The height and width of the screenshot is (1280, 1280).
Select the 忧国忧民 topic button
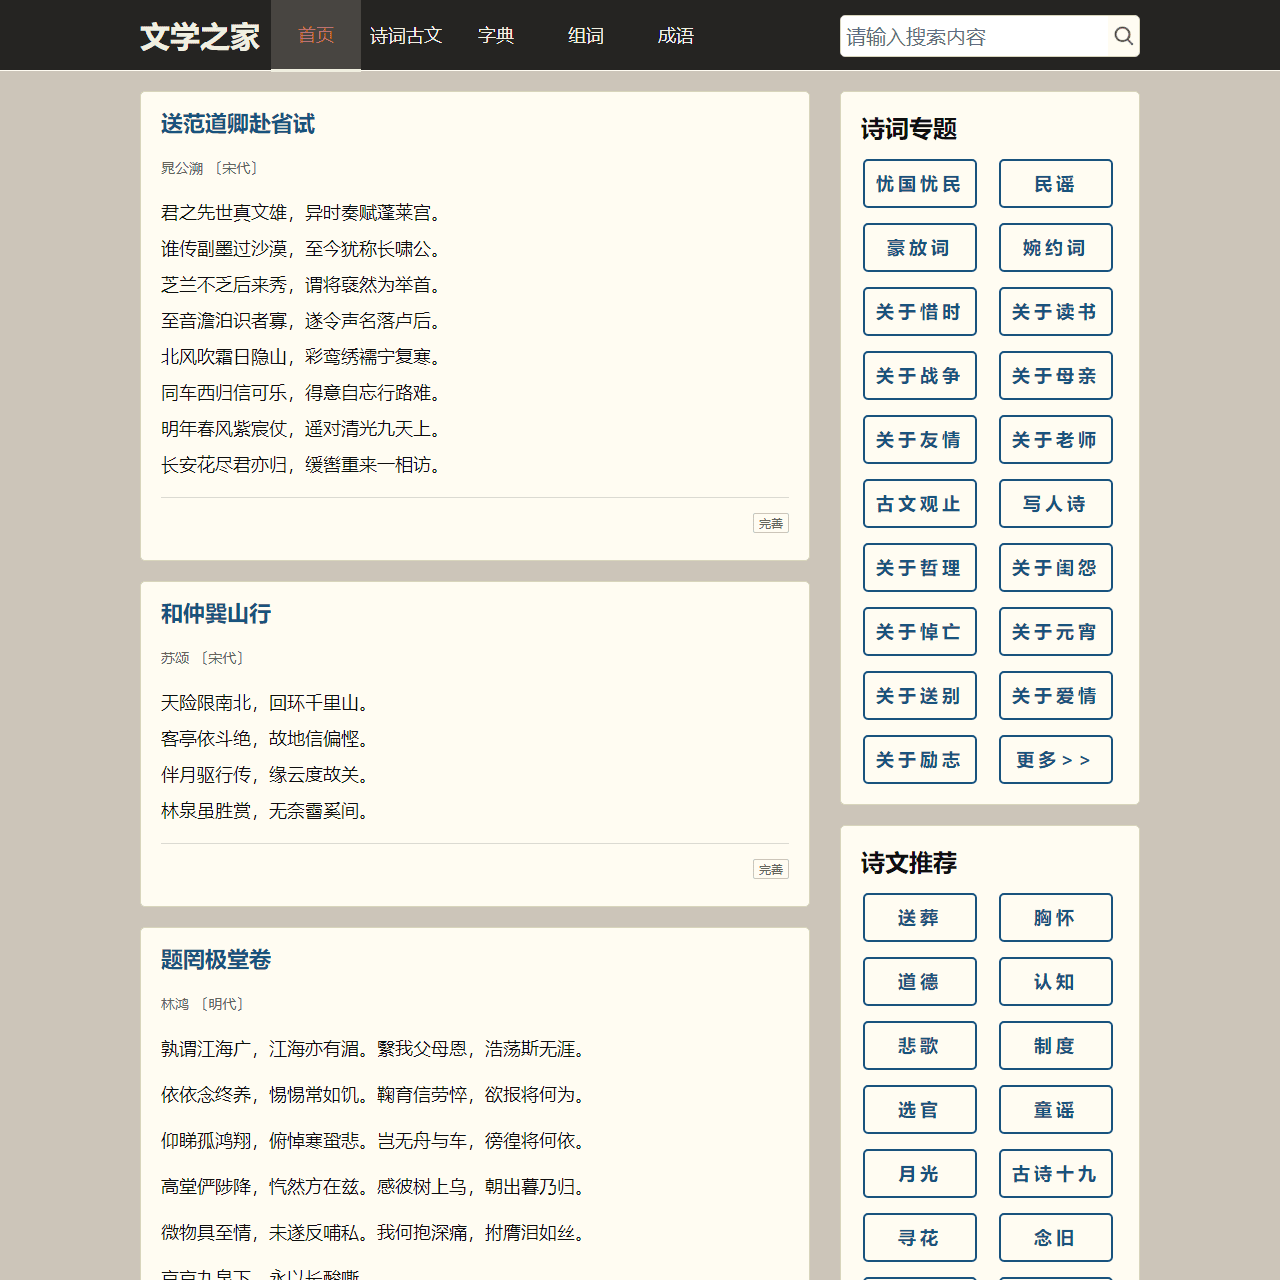click(x=920, y=184)
